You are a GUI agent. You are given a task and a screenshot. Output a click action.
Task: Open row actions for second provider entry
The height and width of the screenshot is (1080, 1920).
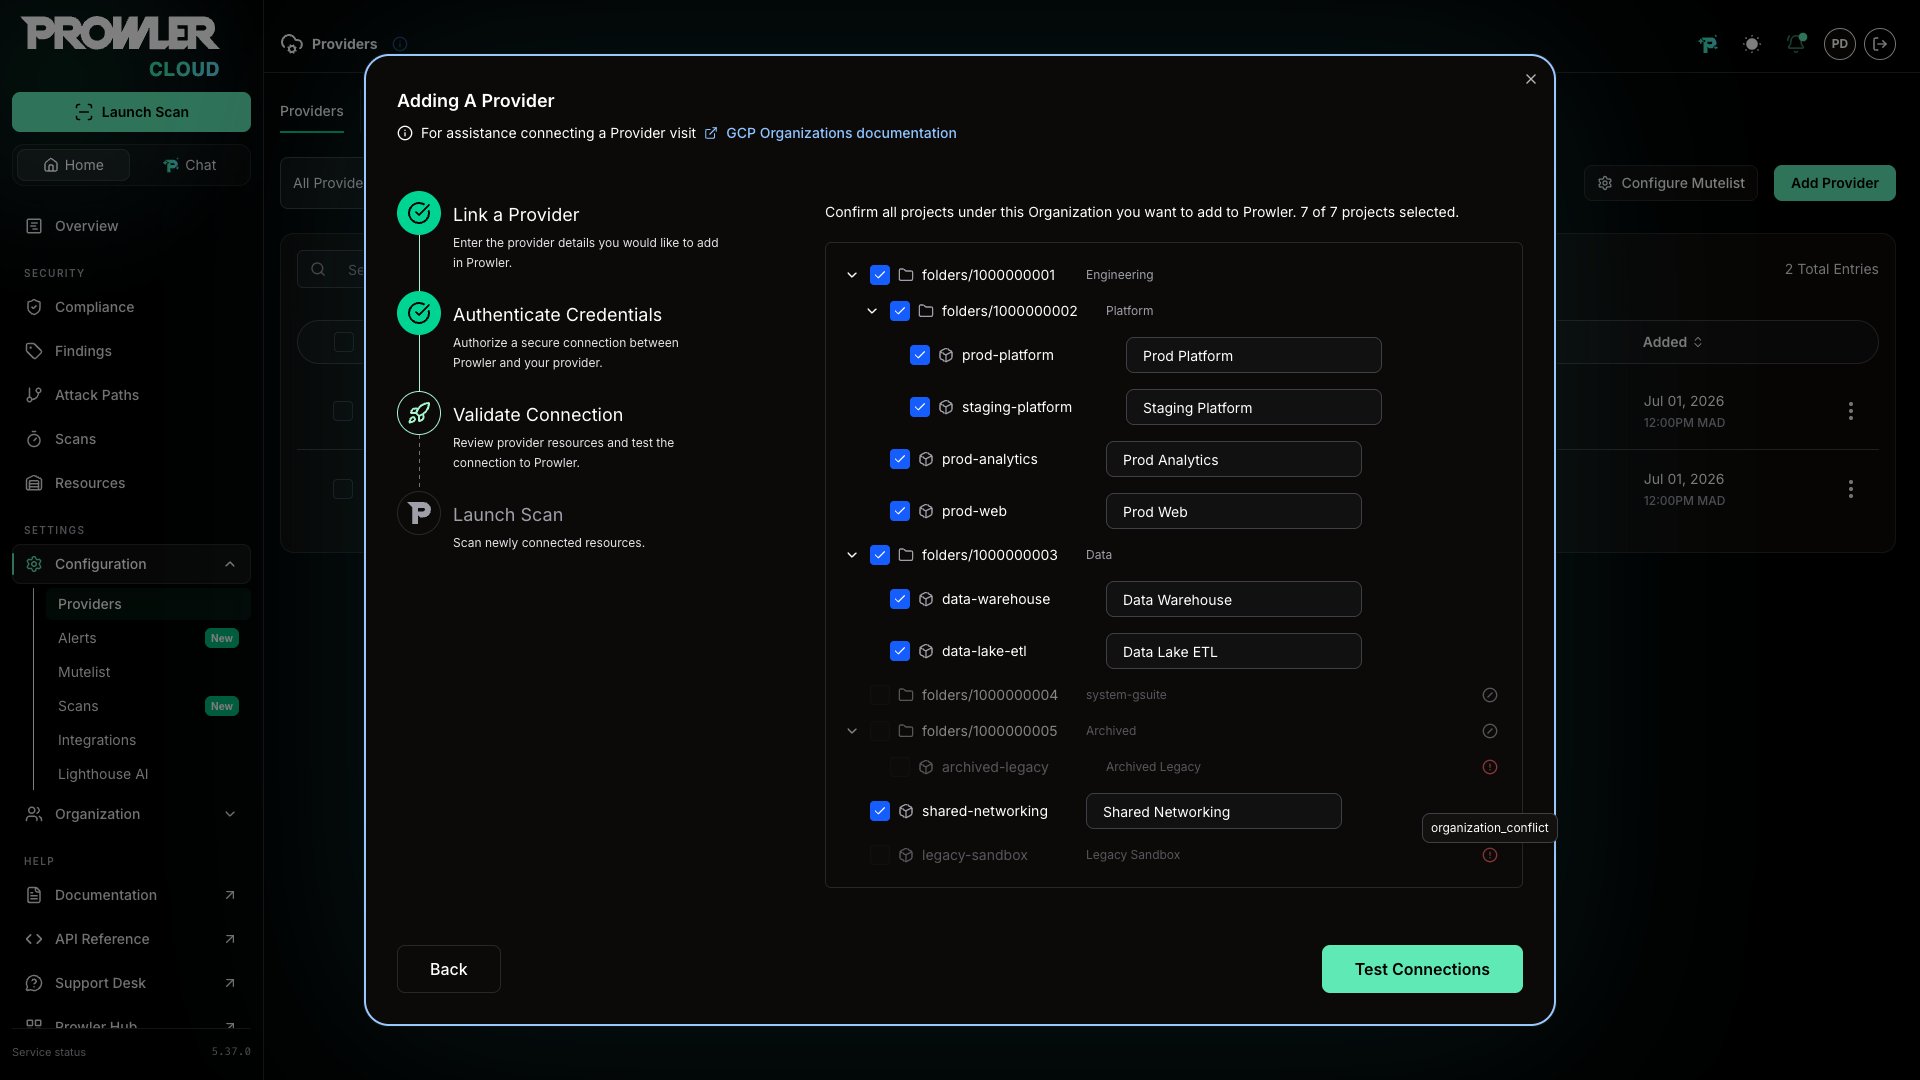(1850, 489)
